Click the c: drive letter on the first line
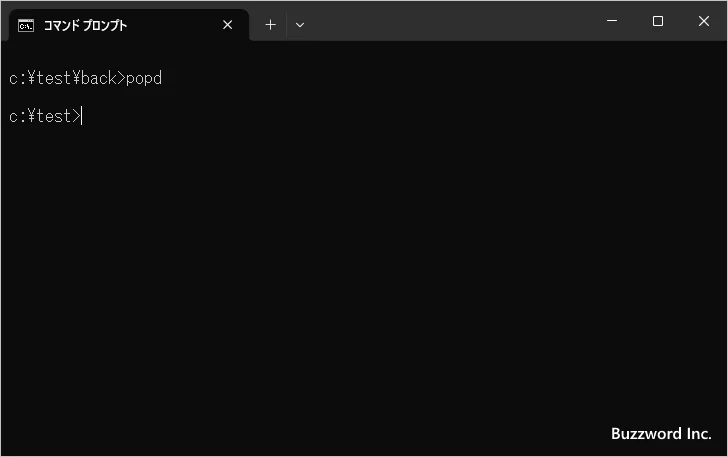The image size is (728, 457). [16, 78]
